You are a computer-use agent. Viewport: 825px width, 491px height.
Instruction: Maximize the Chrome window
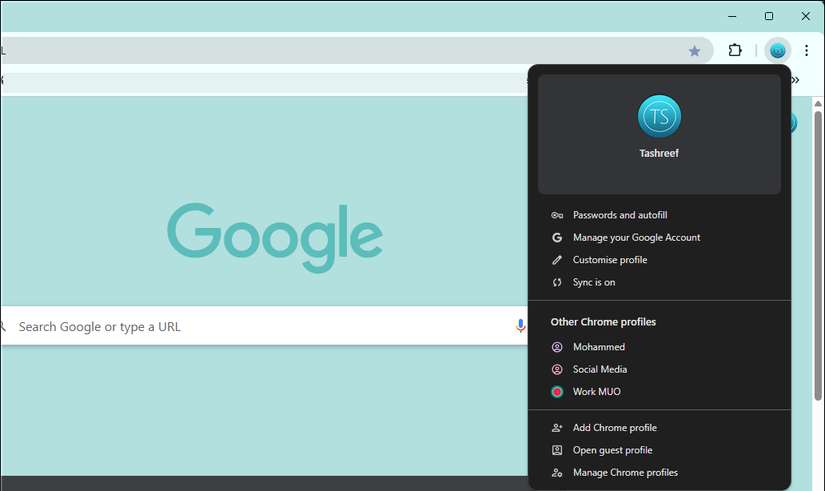point(769,16)
